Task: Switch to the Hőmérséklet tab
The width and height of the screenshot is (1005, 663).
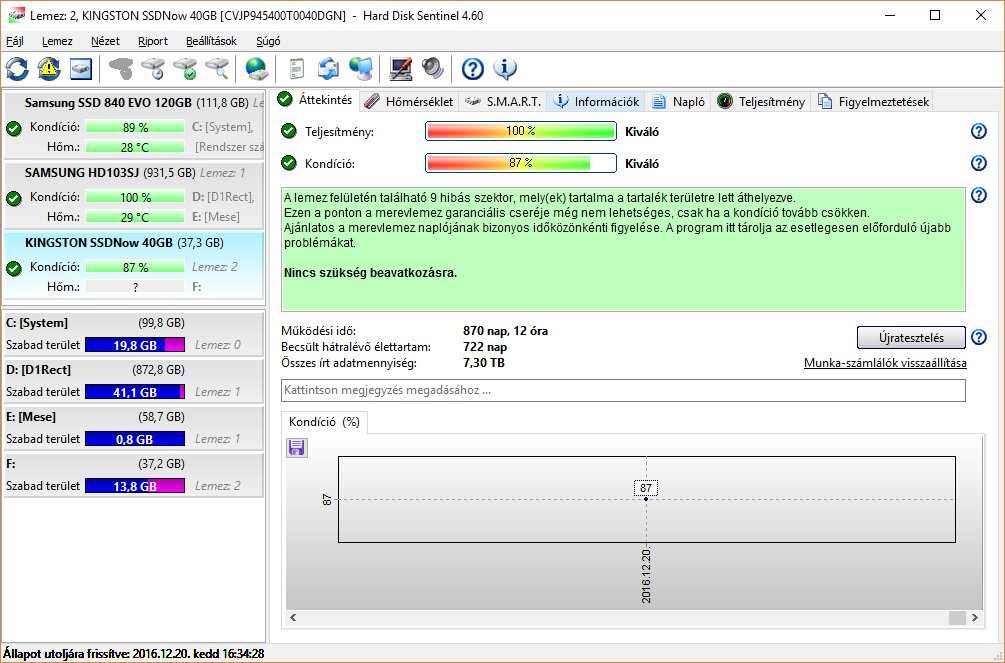Action: [x=408, y=101]
